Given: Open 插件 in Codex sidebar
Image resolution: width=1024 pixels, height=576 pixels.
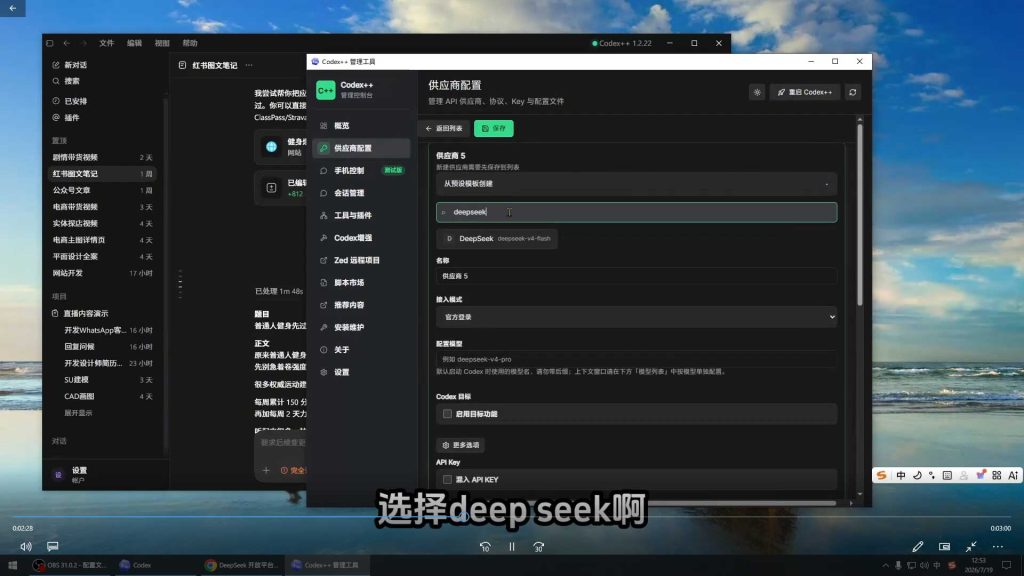Looking at the screenshot, I should tap(72, 118).
